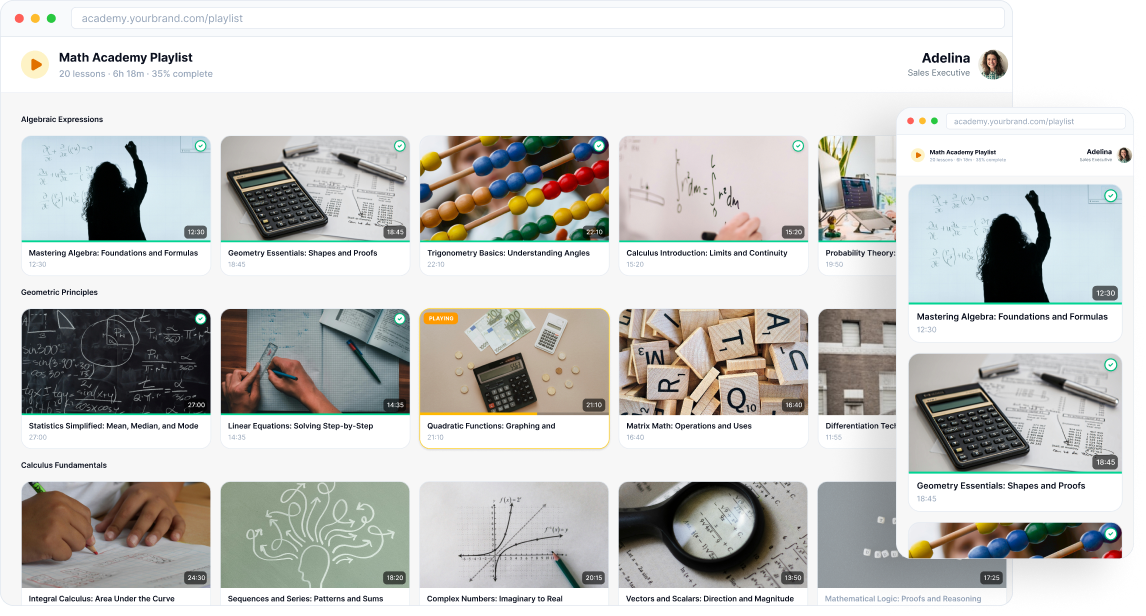Toggle completed checkmark on Statistics Simplified card
1146x616 pixels.
(200, 319)
